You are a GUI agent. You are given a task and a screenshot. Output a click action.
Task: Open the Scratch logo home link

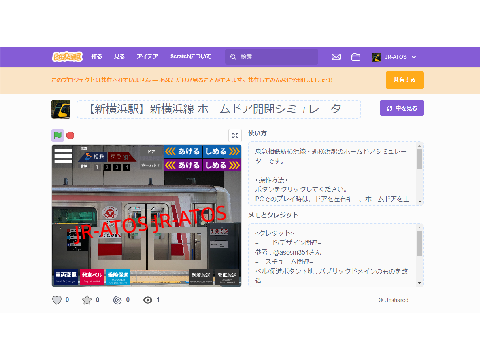point(67,57)
